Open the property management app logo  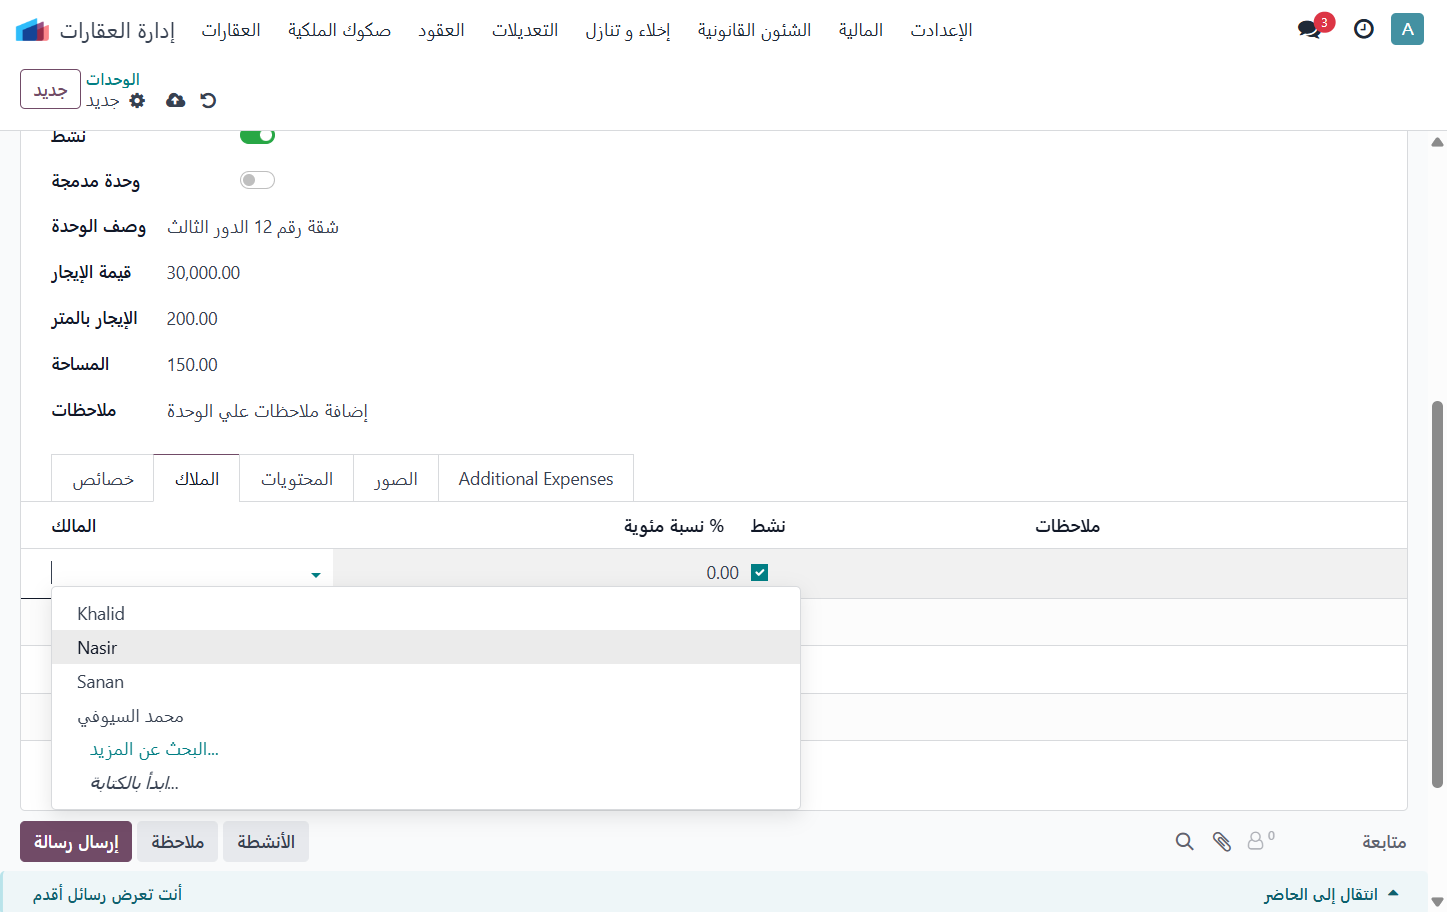tap(32, 30)
